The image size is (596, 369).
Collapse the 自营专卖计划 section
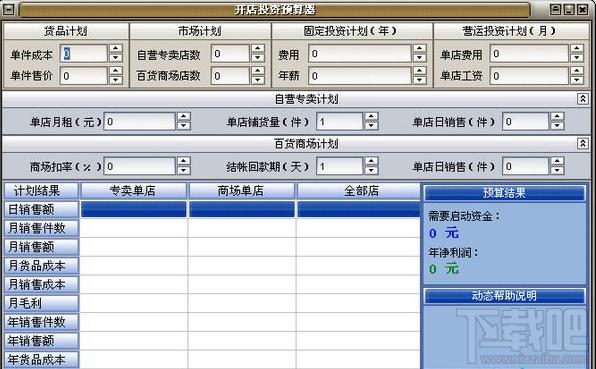tap(582, 99)
